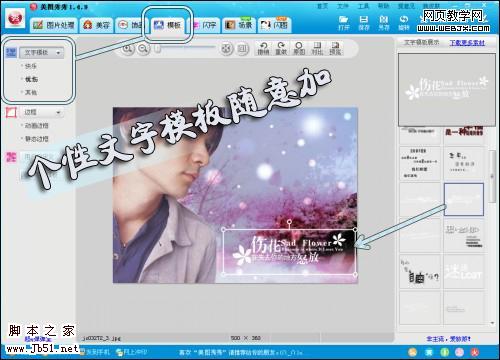Click the 另存 save-as icon

(x=384, y=23)
